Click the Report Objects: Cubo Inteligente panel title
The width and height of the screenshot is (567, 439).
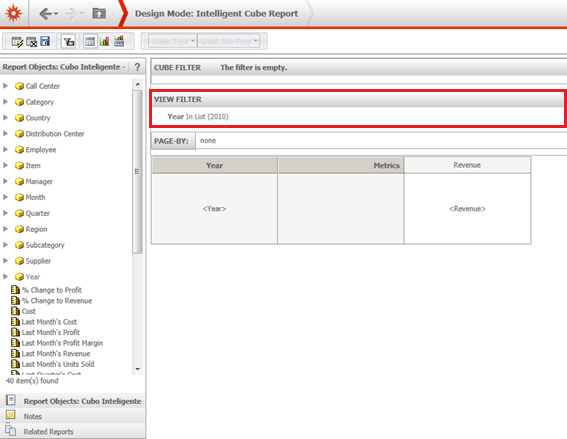point(64,67)
